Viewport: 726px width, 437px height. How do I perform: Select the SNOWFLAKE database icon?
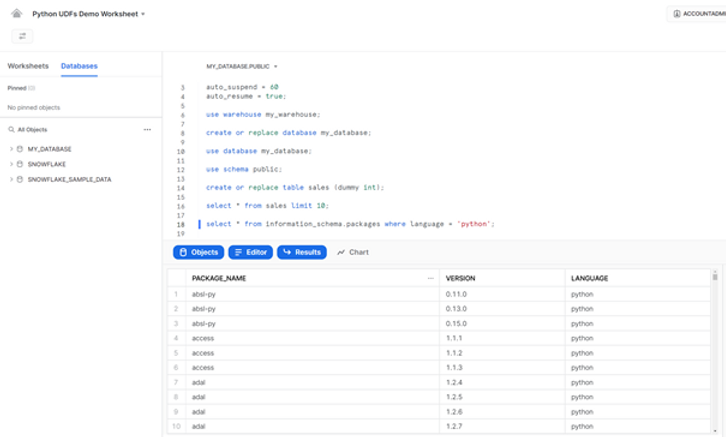coord(20,164)
